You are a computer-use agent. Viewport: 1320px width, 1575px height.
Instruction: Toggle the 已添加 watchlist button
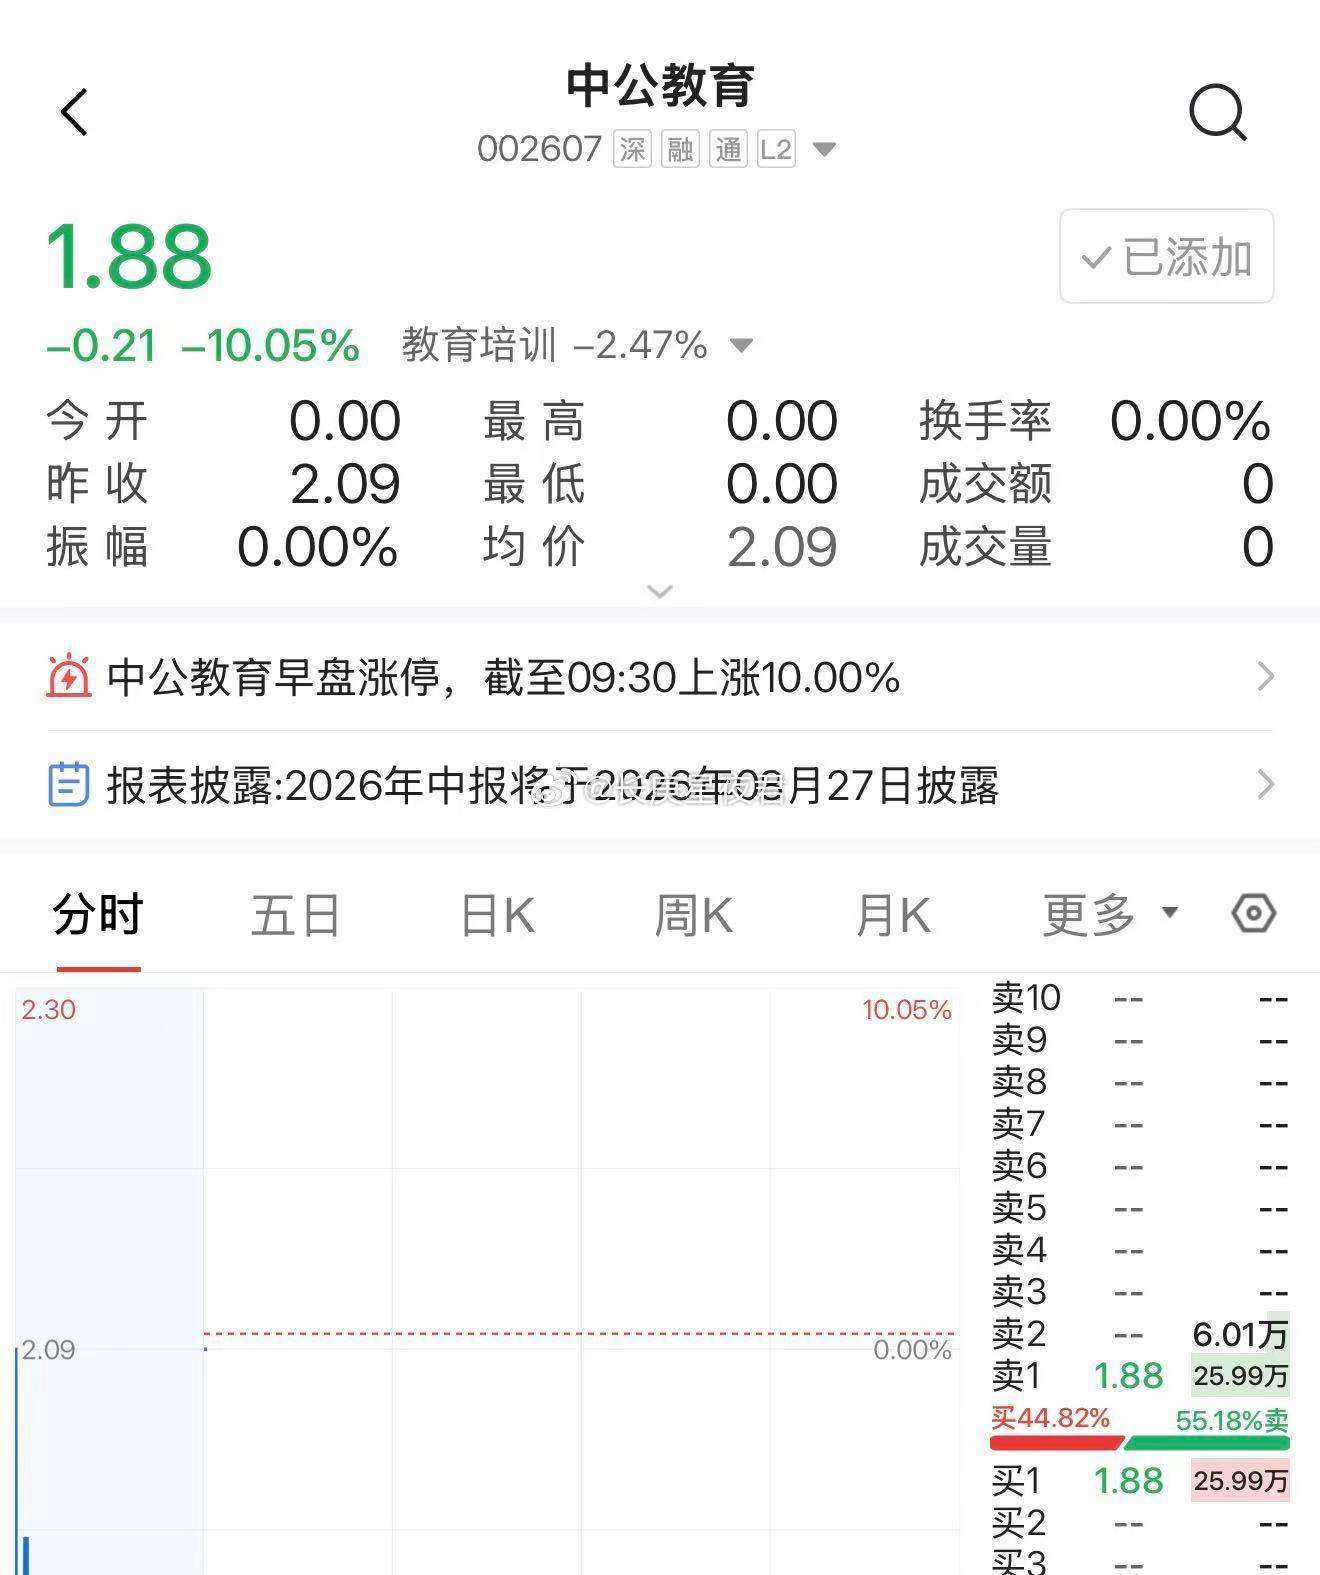pyautogui.click(x=1167, y=256)
